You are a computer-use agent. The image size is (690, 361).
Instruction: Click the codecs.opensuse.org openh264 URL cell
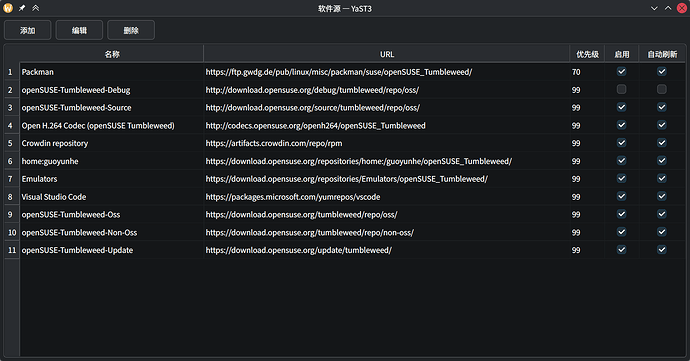[387, 125]
